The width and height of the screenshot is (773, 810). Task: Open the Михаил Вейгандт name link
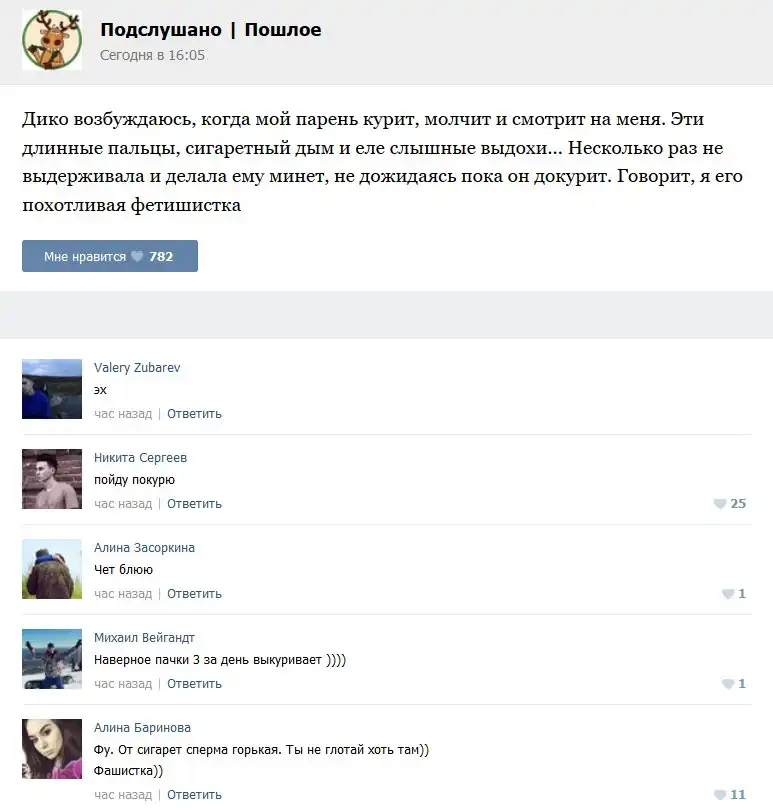[x=144, y=637]
